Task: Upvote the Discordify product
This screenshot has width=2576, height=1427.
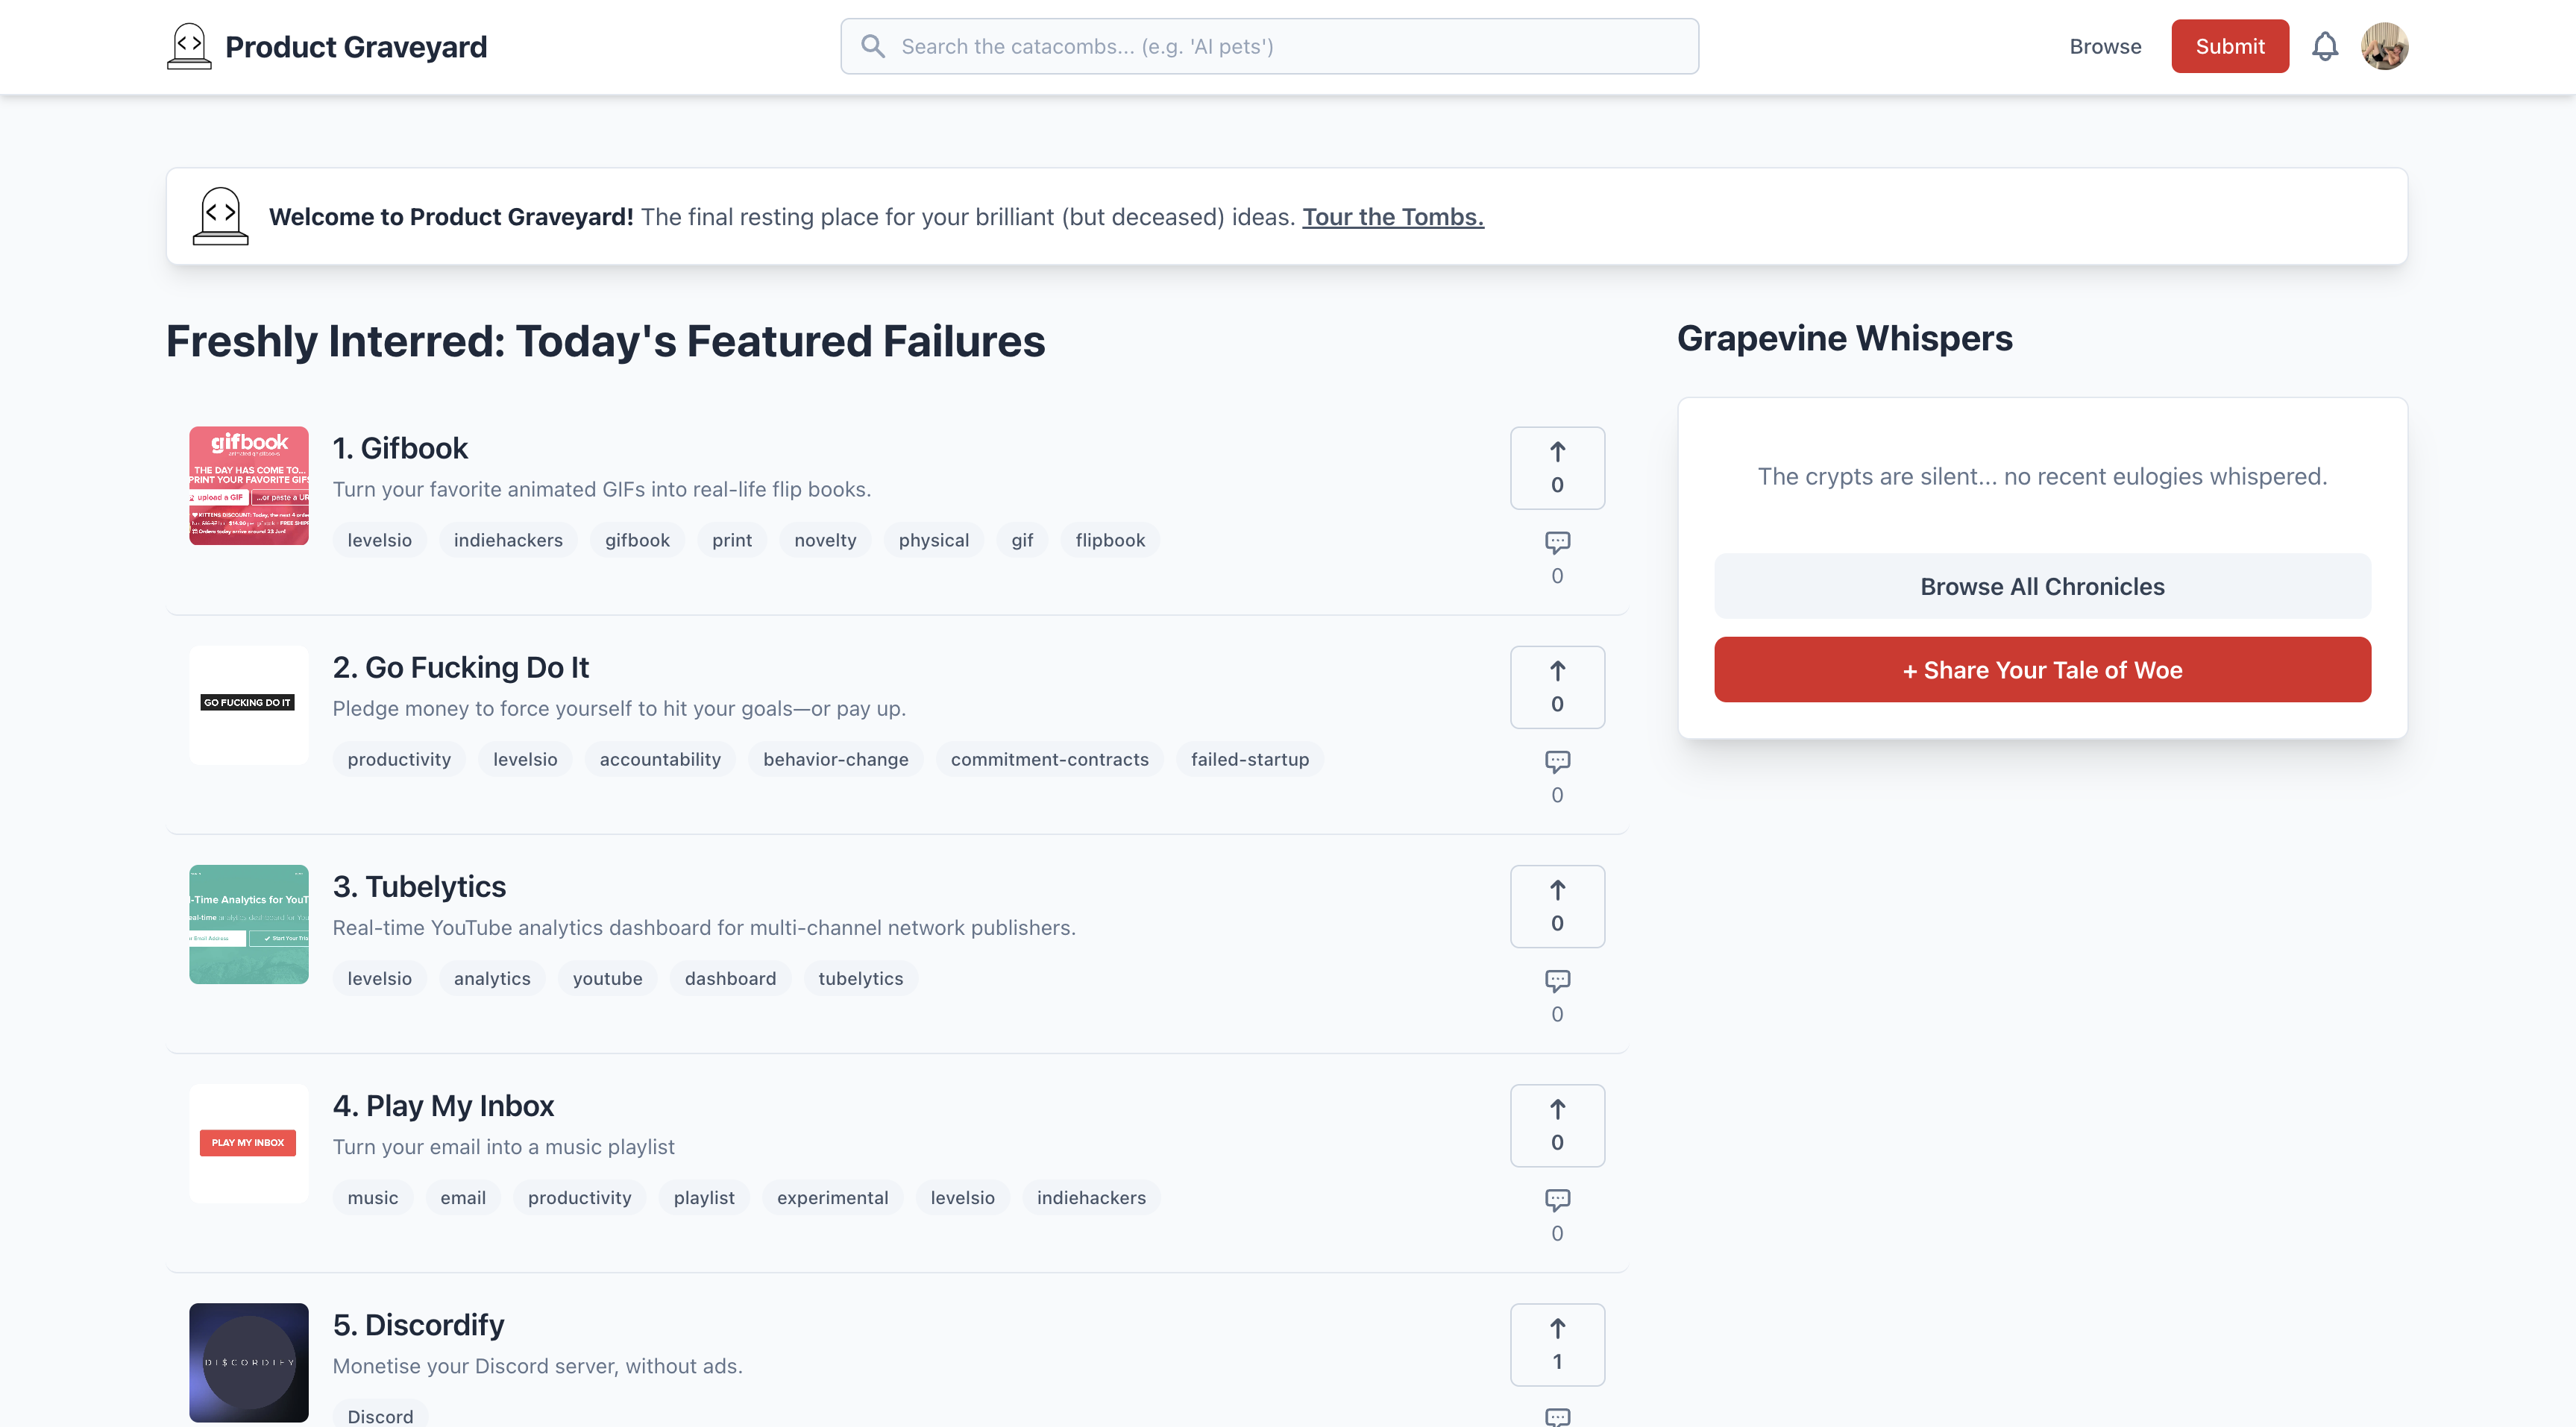Action: pyautogui.click(x=1557, y=1344)
